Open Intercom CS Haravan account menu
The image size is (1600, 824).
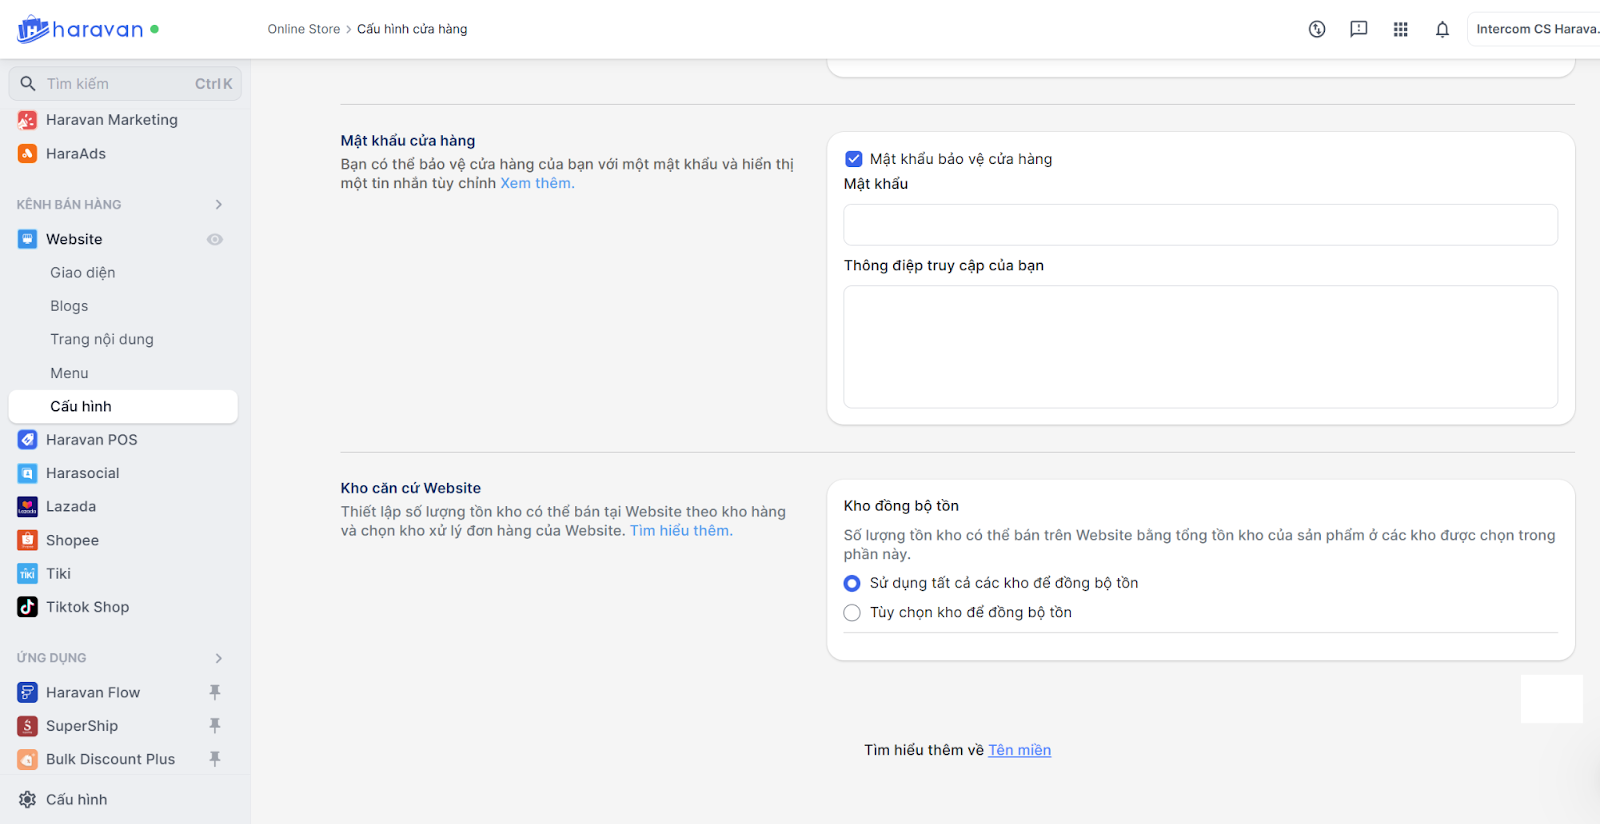tap(1535, 29)
